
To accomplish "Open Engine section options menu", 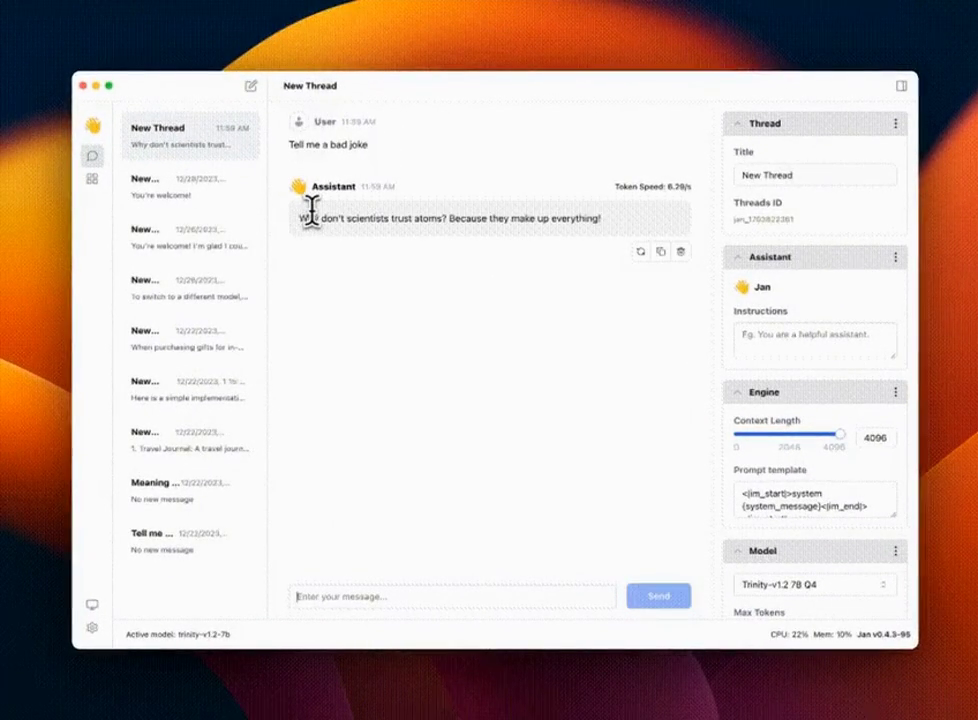I will 896,392.
